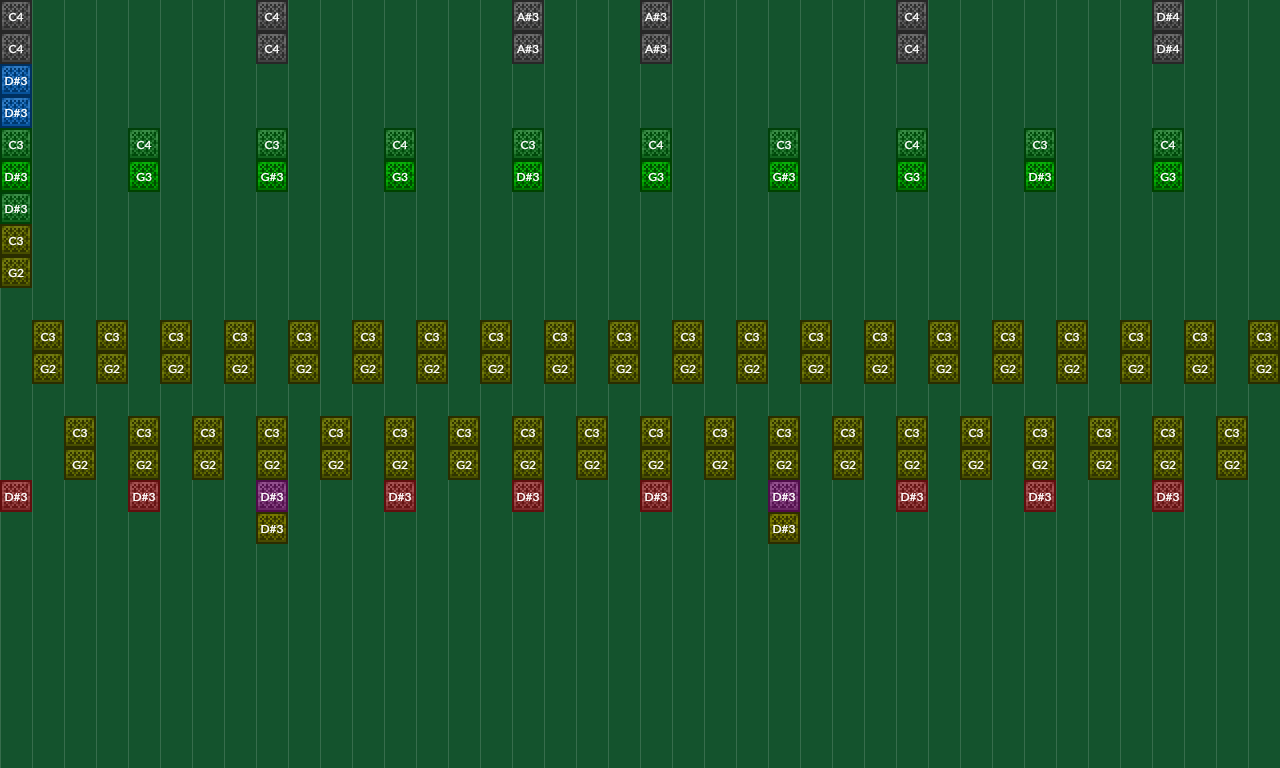Click the left purple D#3 note block
The width and height of the screenshot is (1280, 768).
[272, 497]
